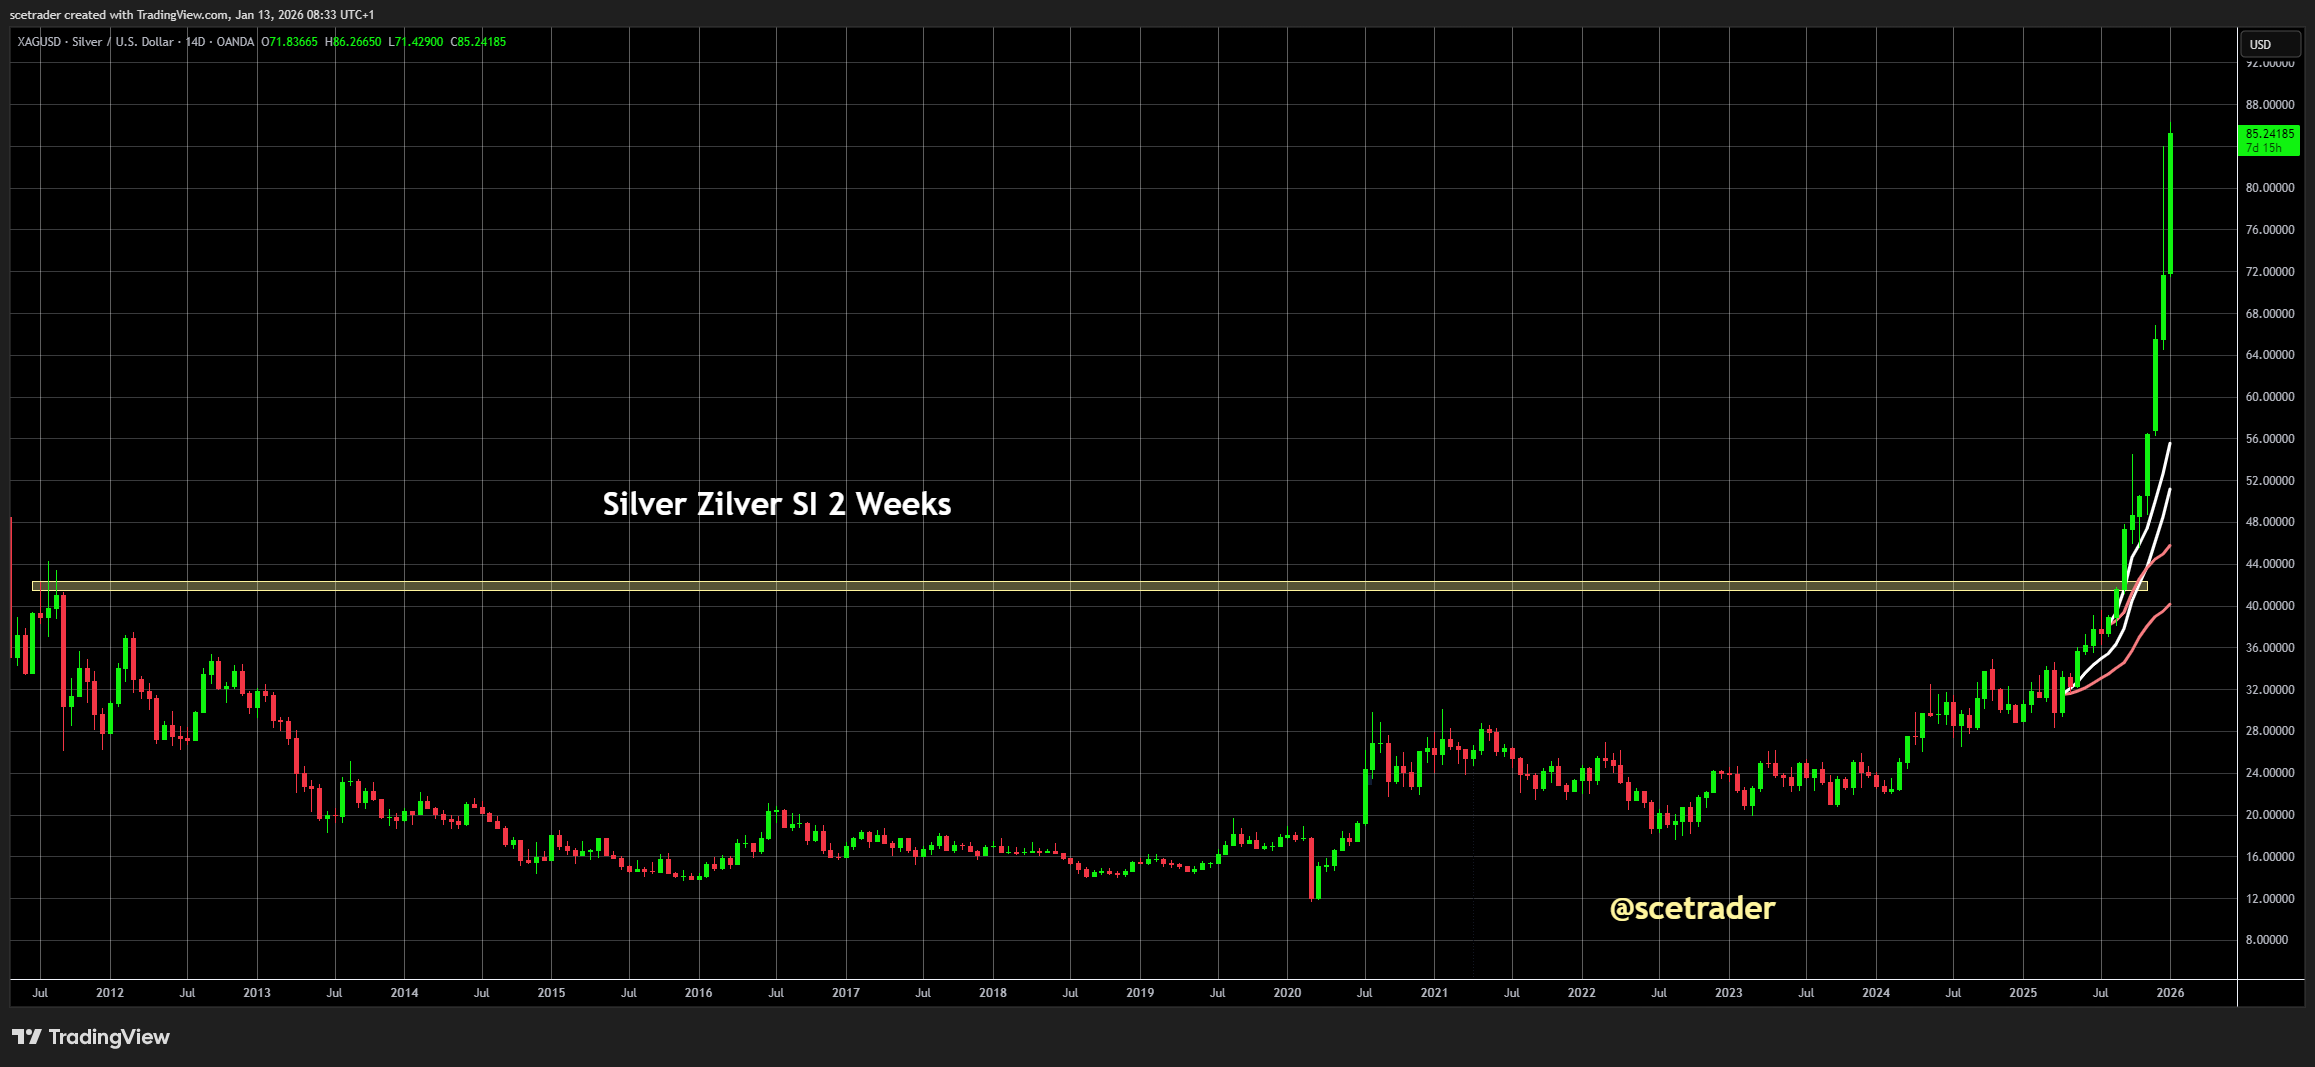Image resolution: width=2315 pixels, height=1067 pixels.
Task: Click the 'scetrader created with TradingView.com' header
Action: (x=192, y=14)
